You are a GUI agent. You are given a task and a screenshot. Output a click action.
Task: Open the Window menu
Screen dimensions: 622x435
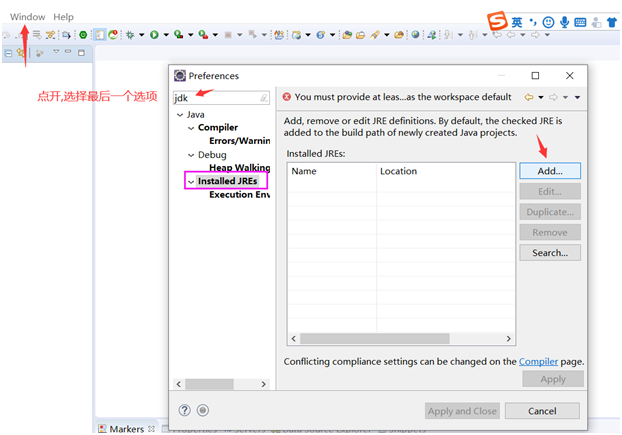[x=27, y=17]
